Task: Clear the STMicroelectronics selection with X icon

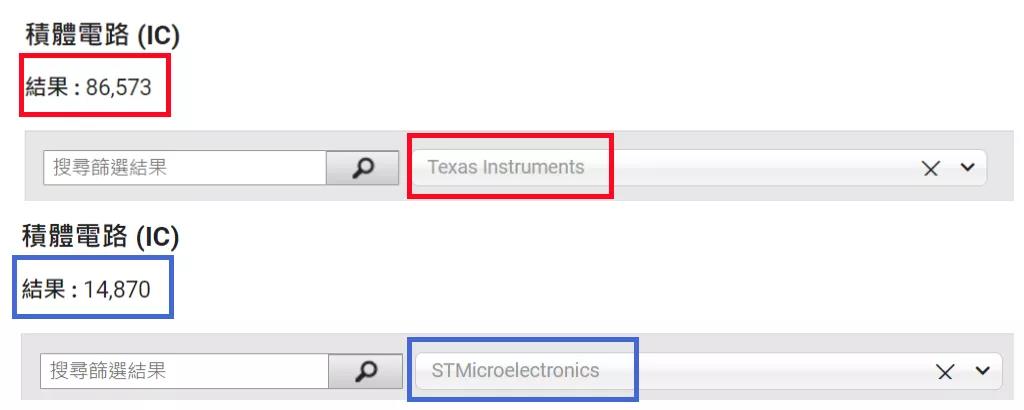Action: (945, 372)
